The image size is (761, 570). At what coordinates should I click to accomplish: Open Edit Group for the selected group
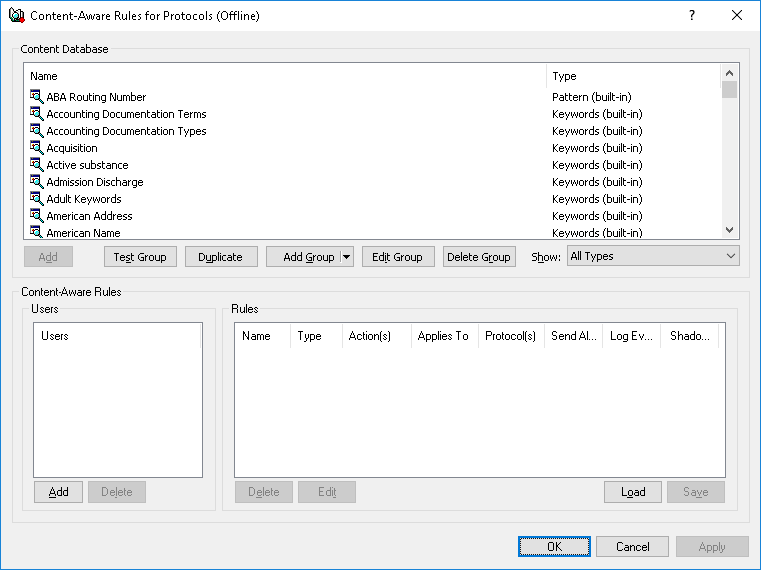click(397, 257)
